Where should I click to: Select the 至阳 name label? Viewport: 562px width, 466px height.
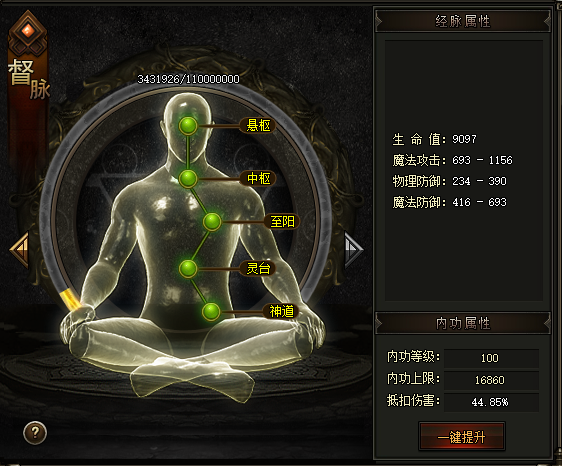click(282, 222)
